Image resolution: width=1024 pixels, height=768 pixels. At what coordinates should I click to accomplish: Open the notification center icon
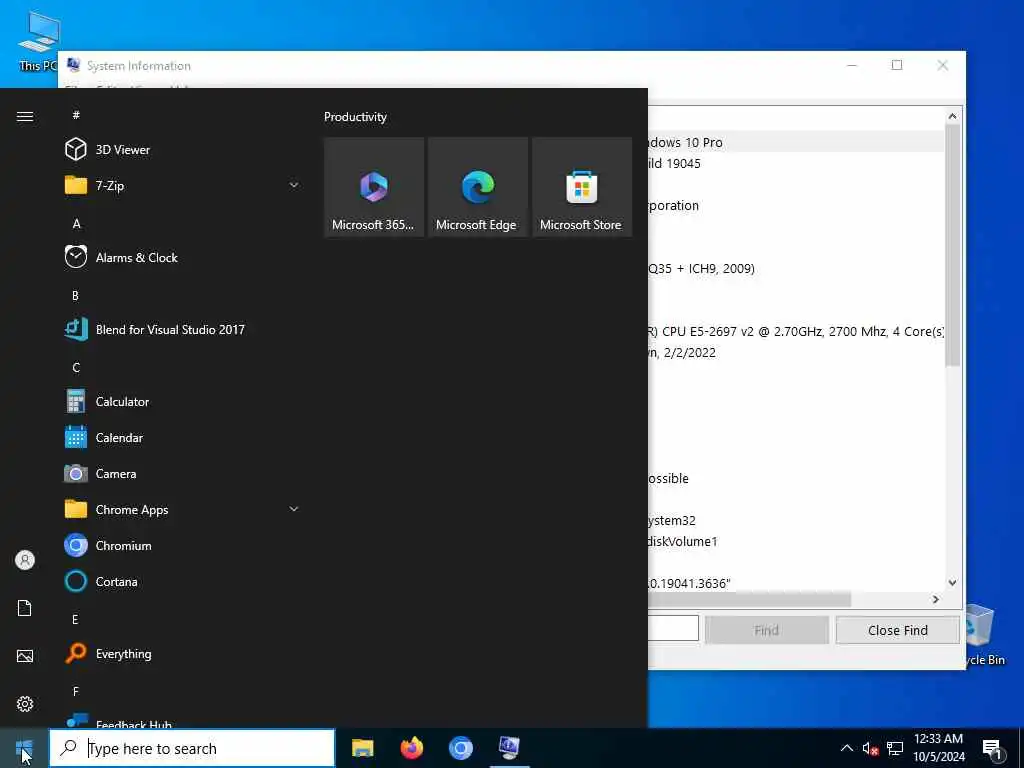click(992, 749)
